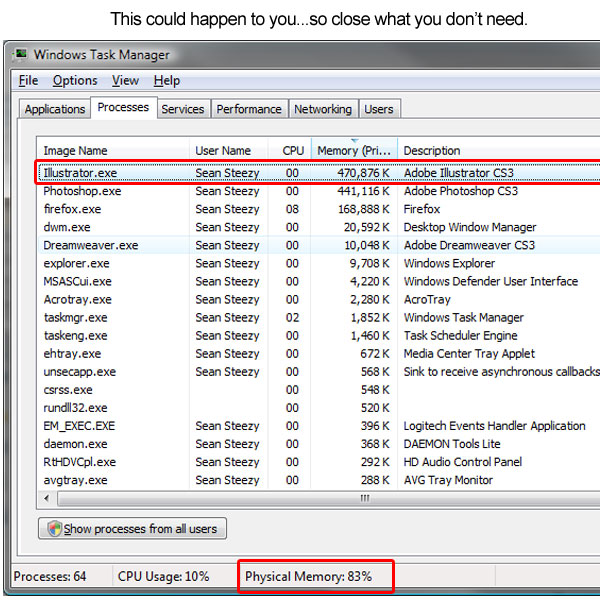600x600 pixels.
Task: Open the Performance tab
Action: 249,109
